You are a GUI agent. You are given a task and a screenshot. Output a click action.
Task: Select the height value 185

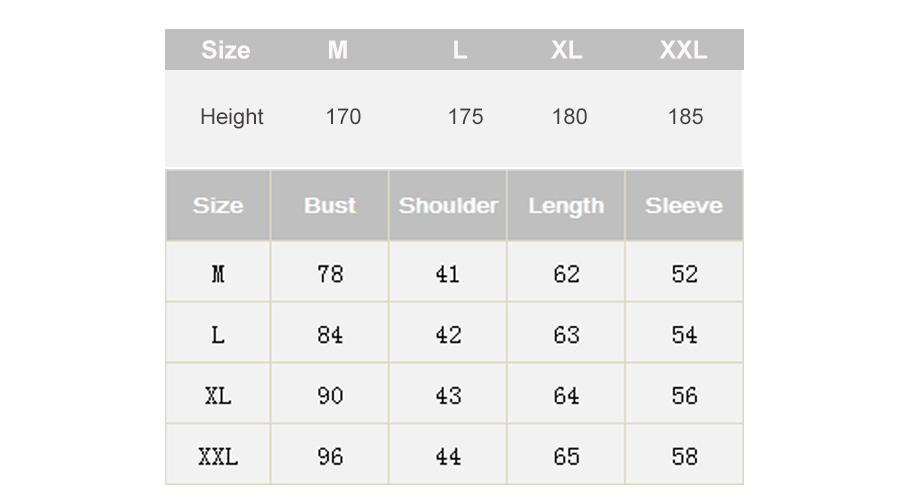(x=685, y=117)
